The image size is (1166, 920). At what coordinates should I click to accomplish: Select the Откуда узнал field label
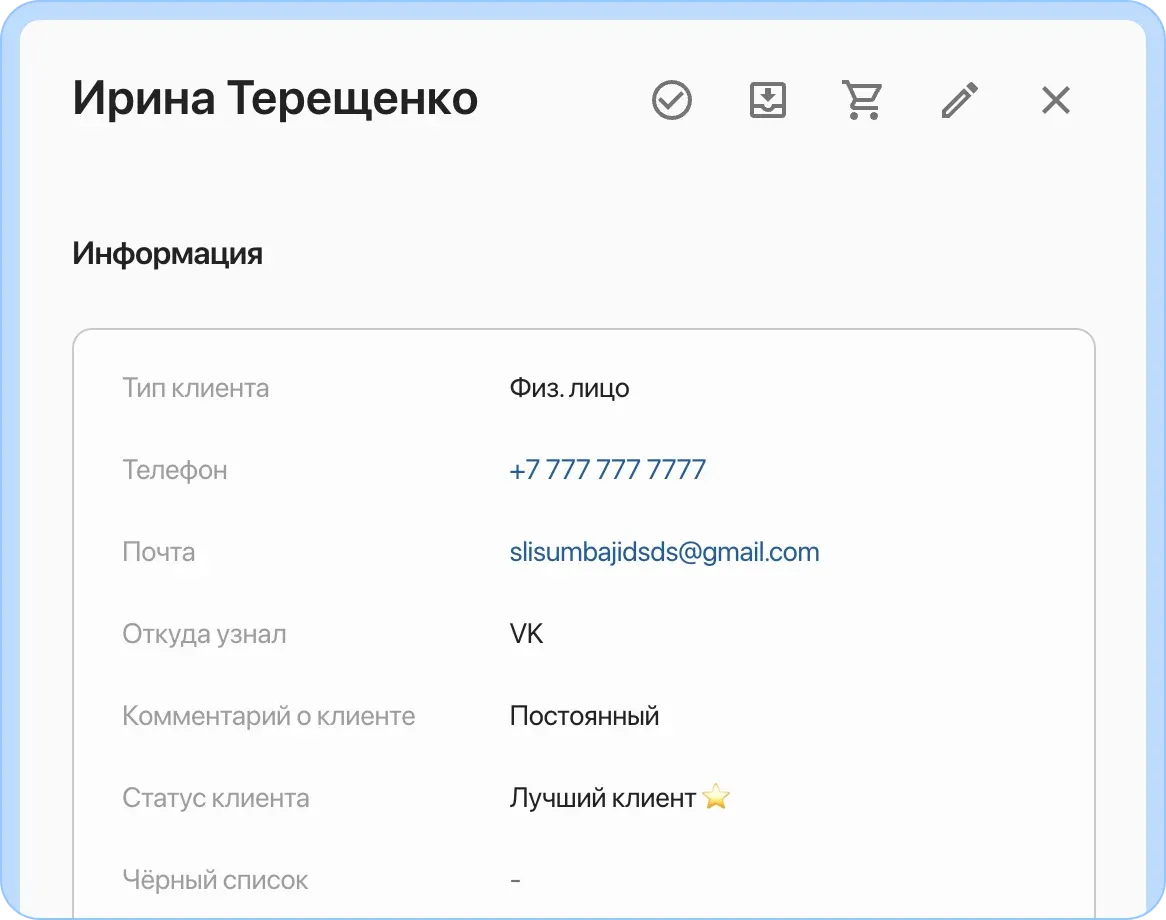tap(204, 633)
